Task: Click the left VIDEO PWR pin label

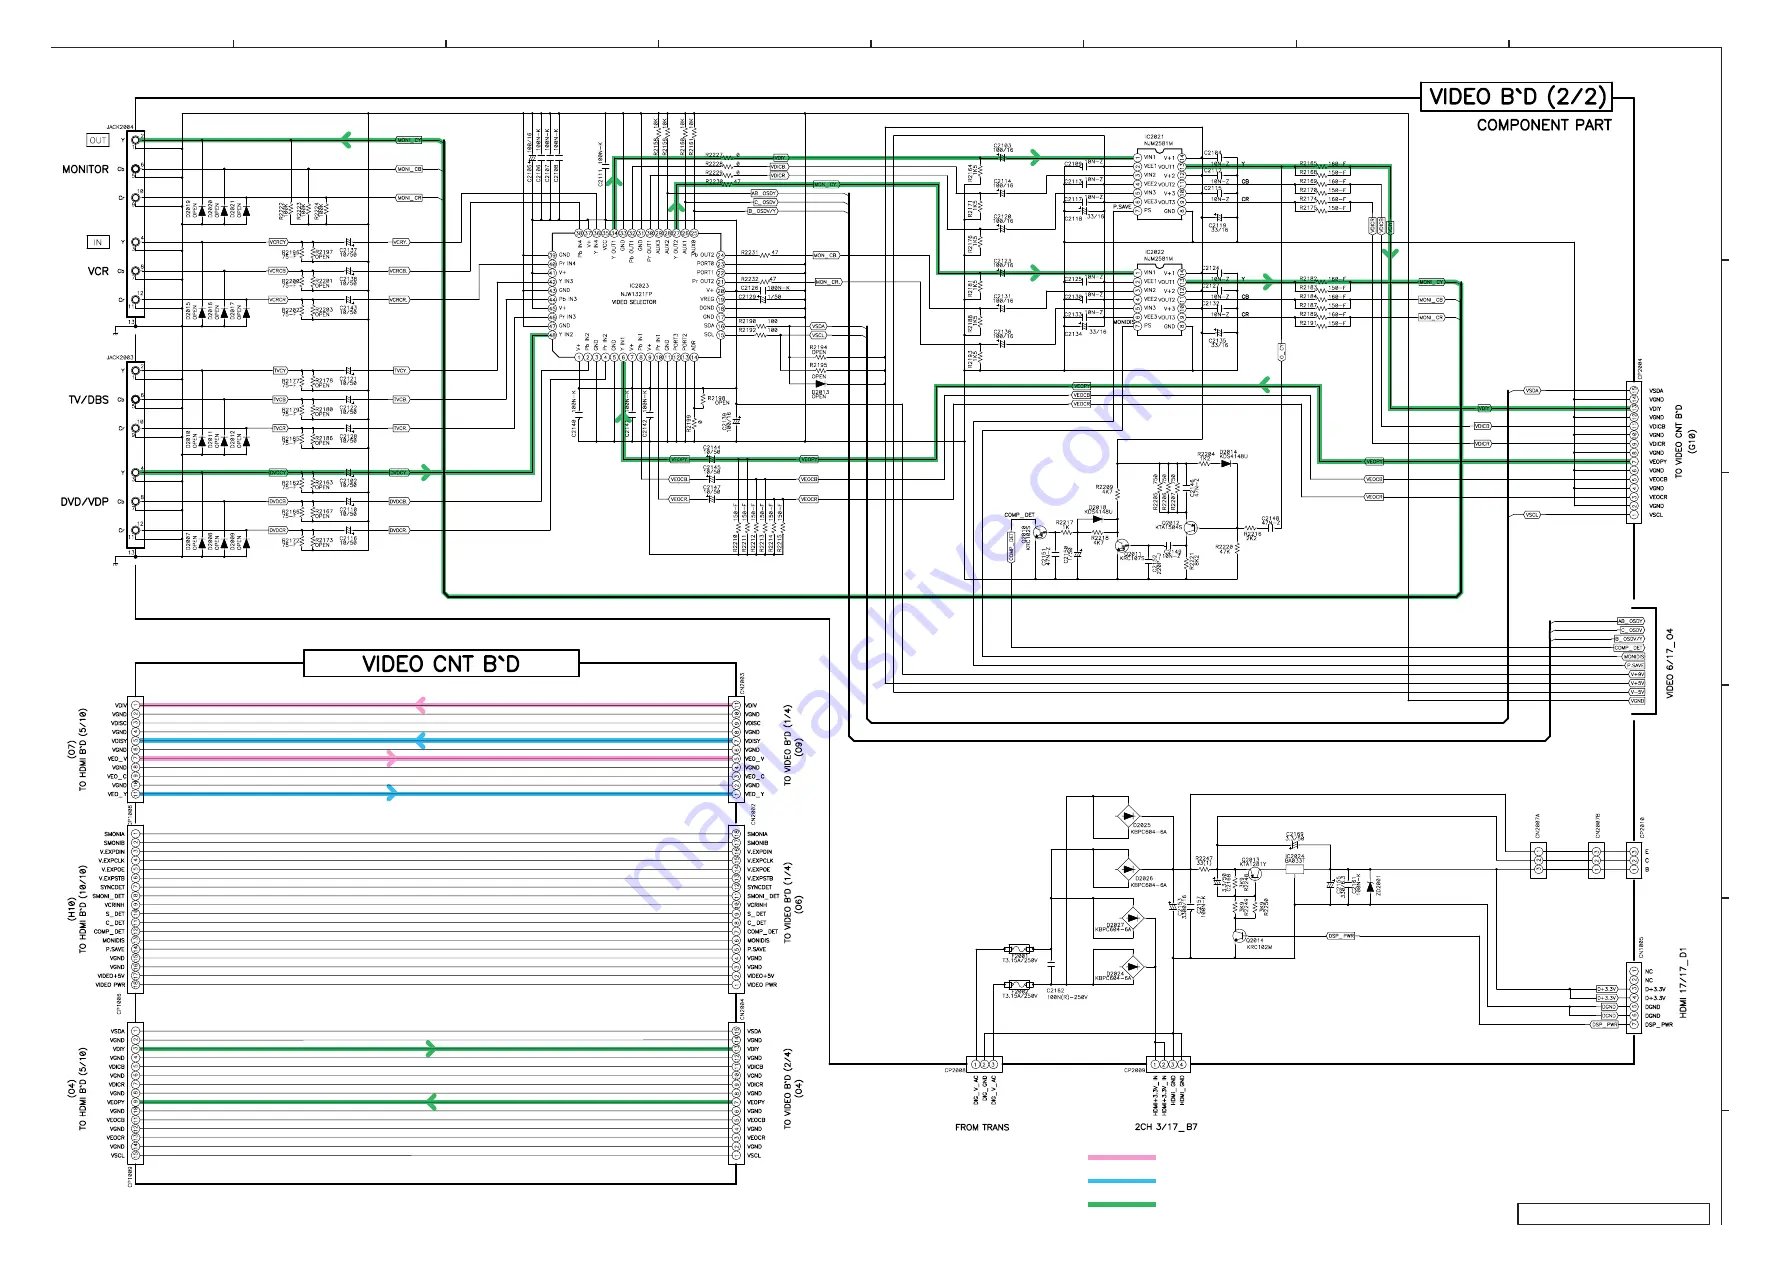Action: tap(111, 985)
